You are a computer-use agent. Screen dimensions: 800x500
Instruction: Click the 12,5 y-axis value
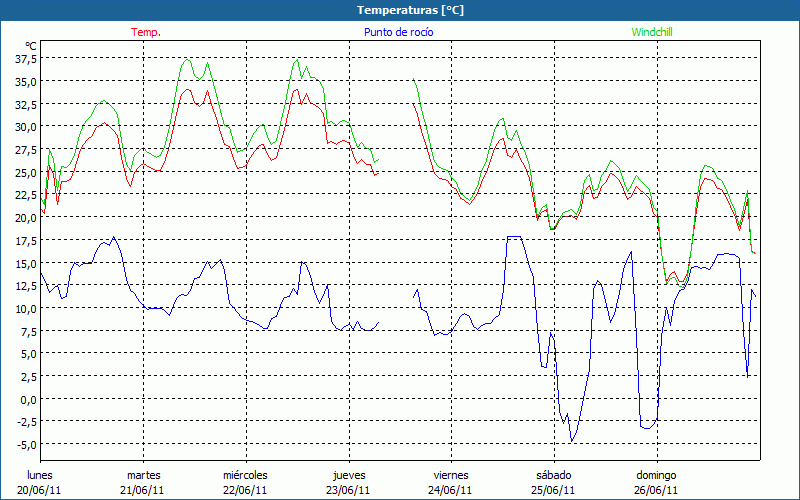(24, 285)
